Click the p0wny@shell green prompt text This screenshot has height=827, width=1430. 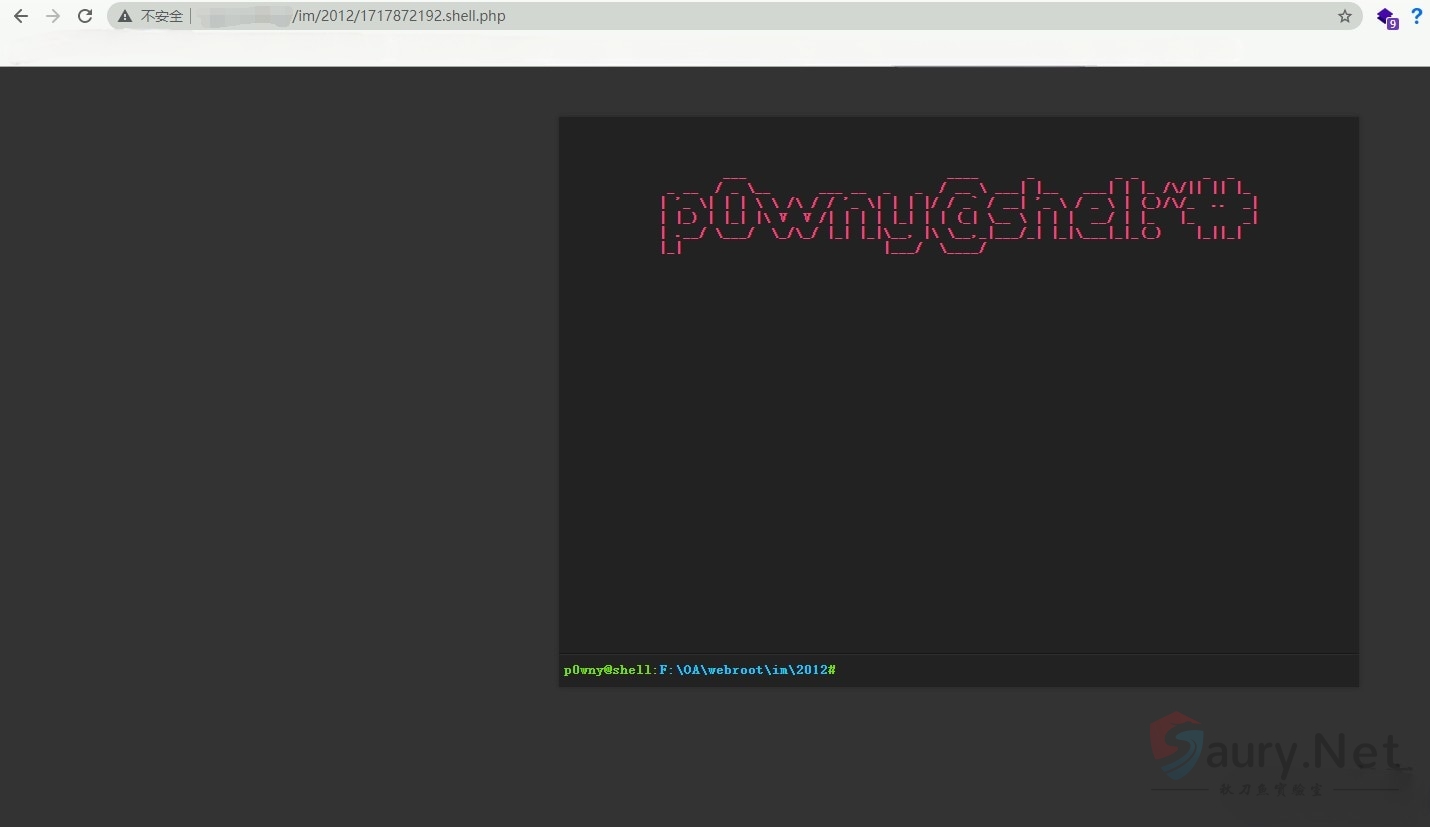(x=607, y=670)
